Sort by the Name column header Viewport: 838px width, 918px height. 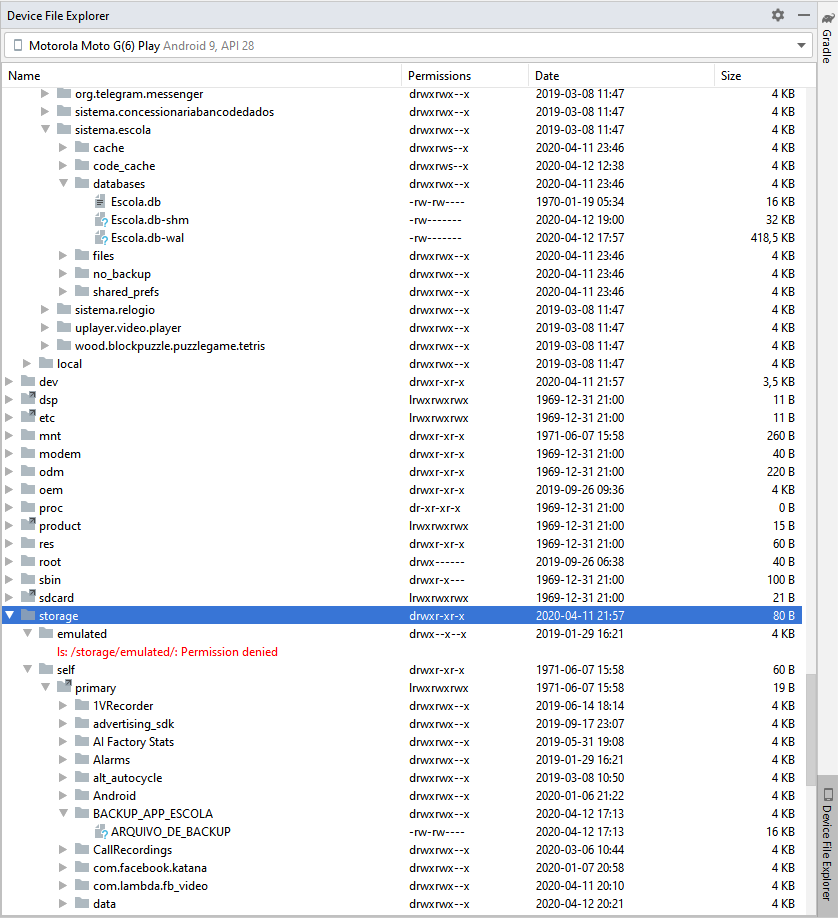tap(24, 76)
